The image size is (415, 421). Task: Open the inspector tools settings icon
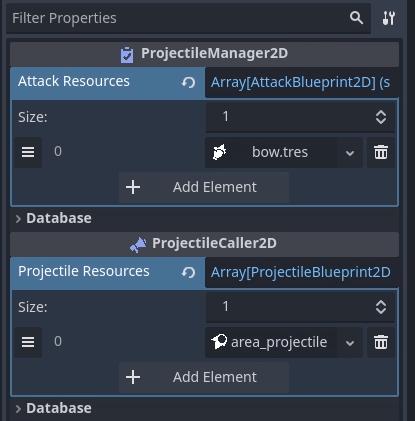389,18
